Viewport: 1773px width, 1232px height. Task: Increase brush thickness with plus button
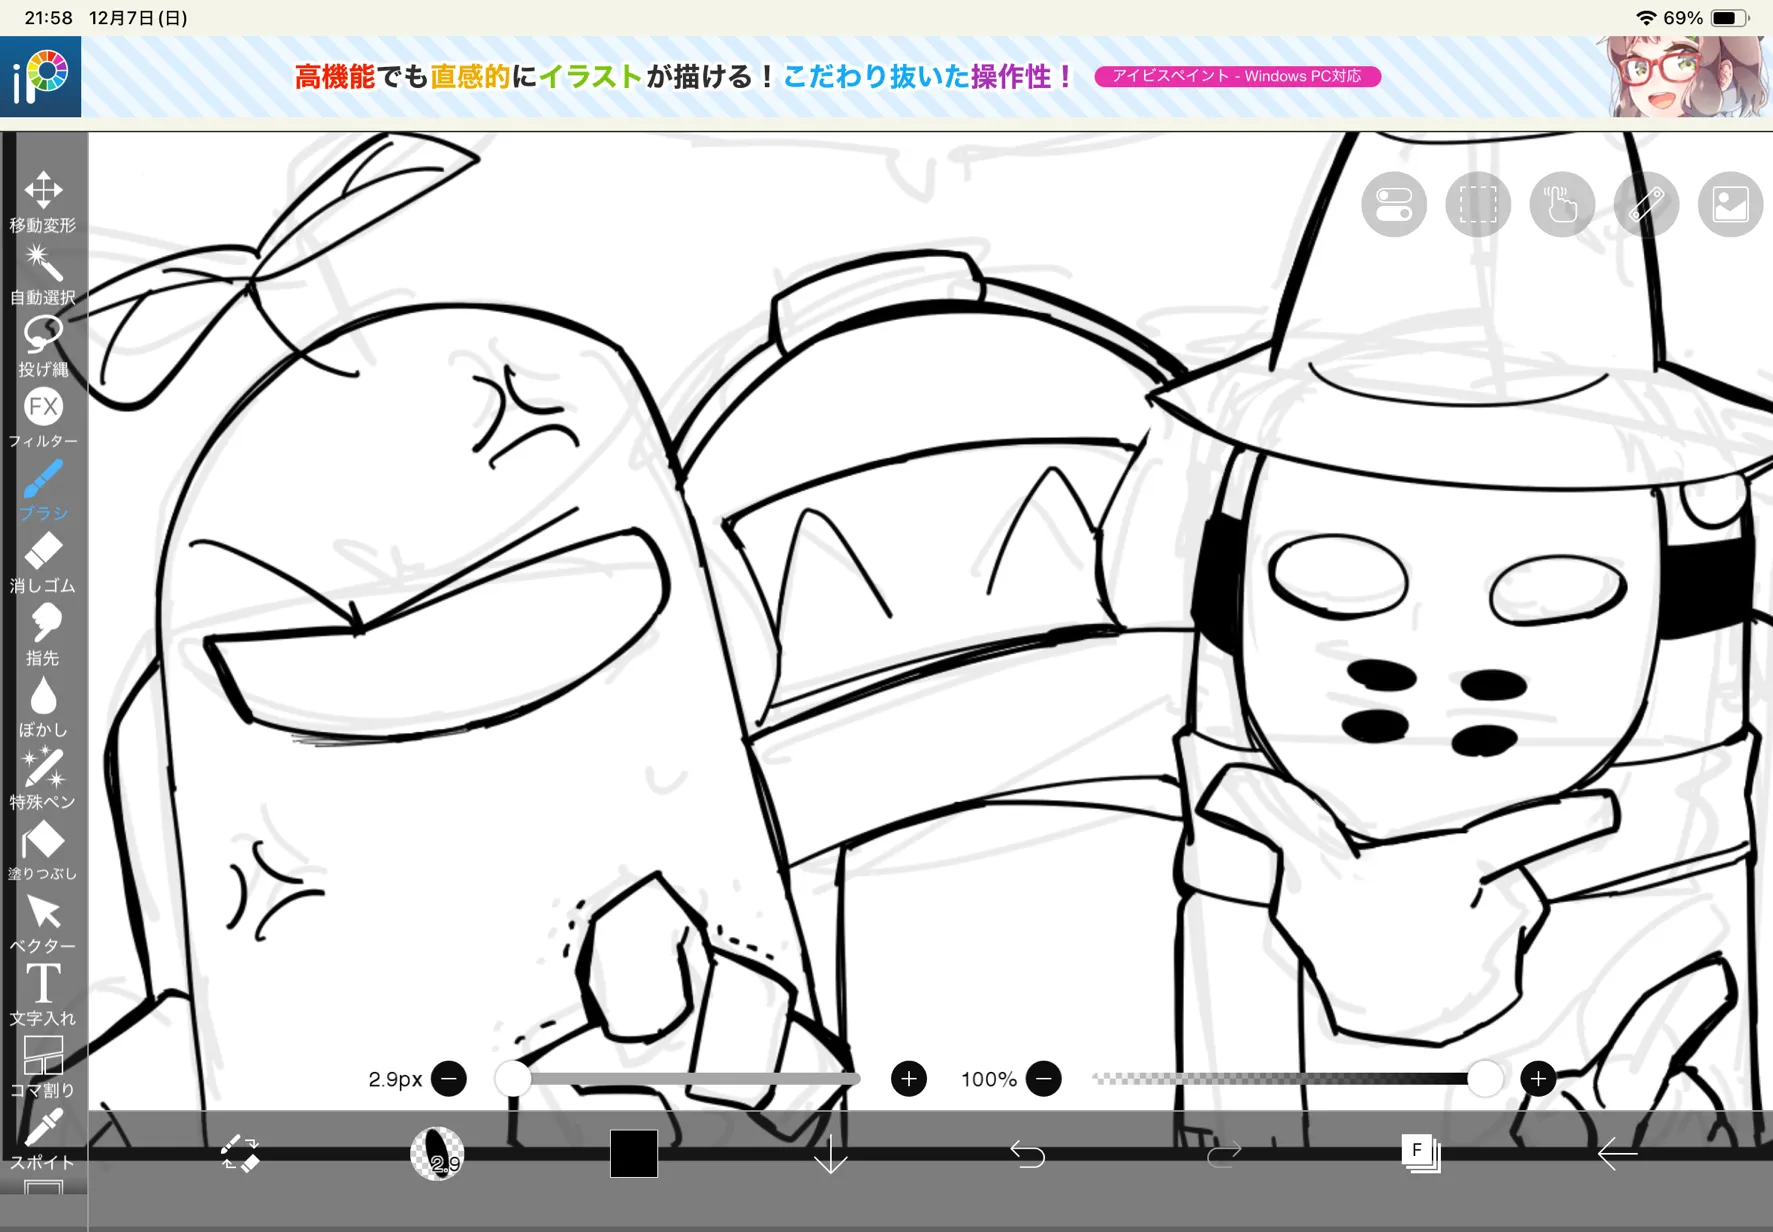pos(909,1079)
